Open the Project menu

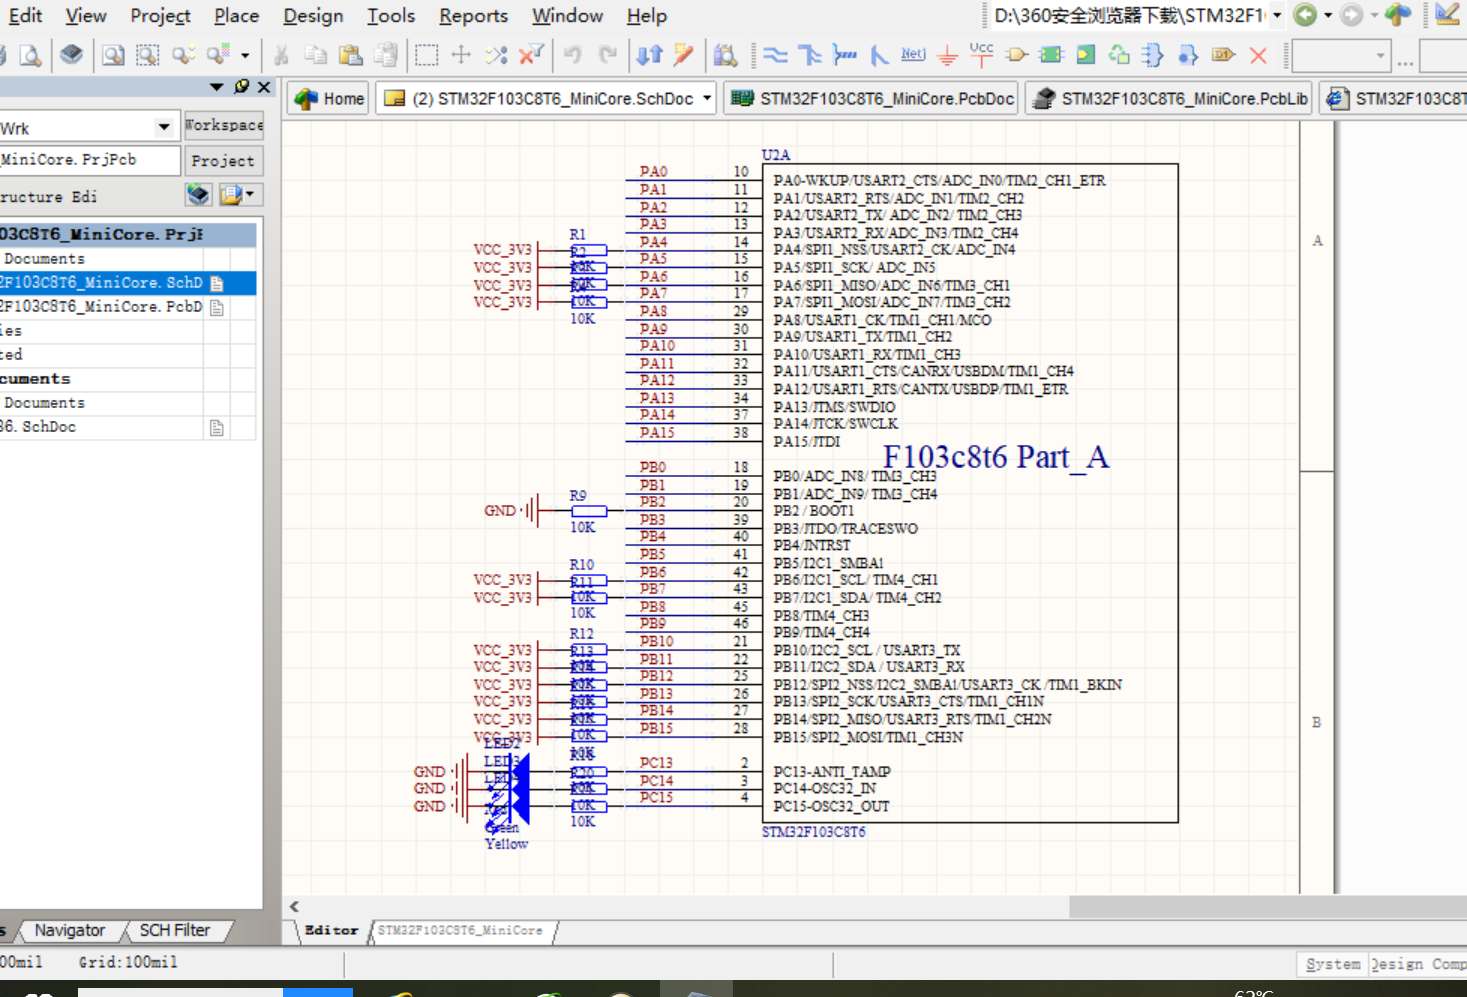(160, 15)
